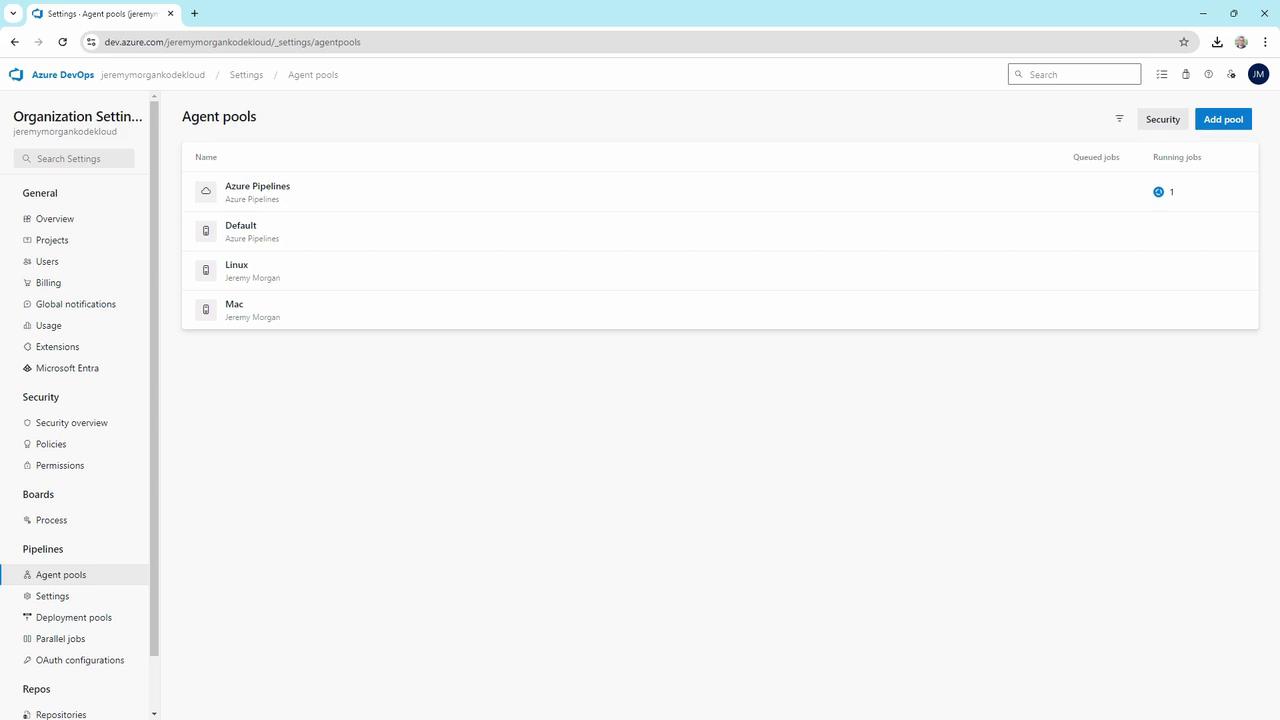Open the JM user avatar menu

(x=1258, y=75)
